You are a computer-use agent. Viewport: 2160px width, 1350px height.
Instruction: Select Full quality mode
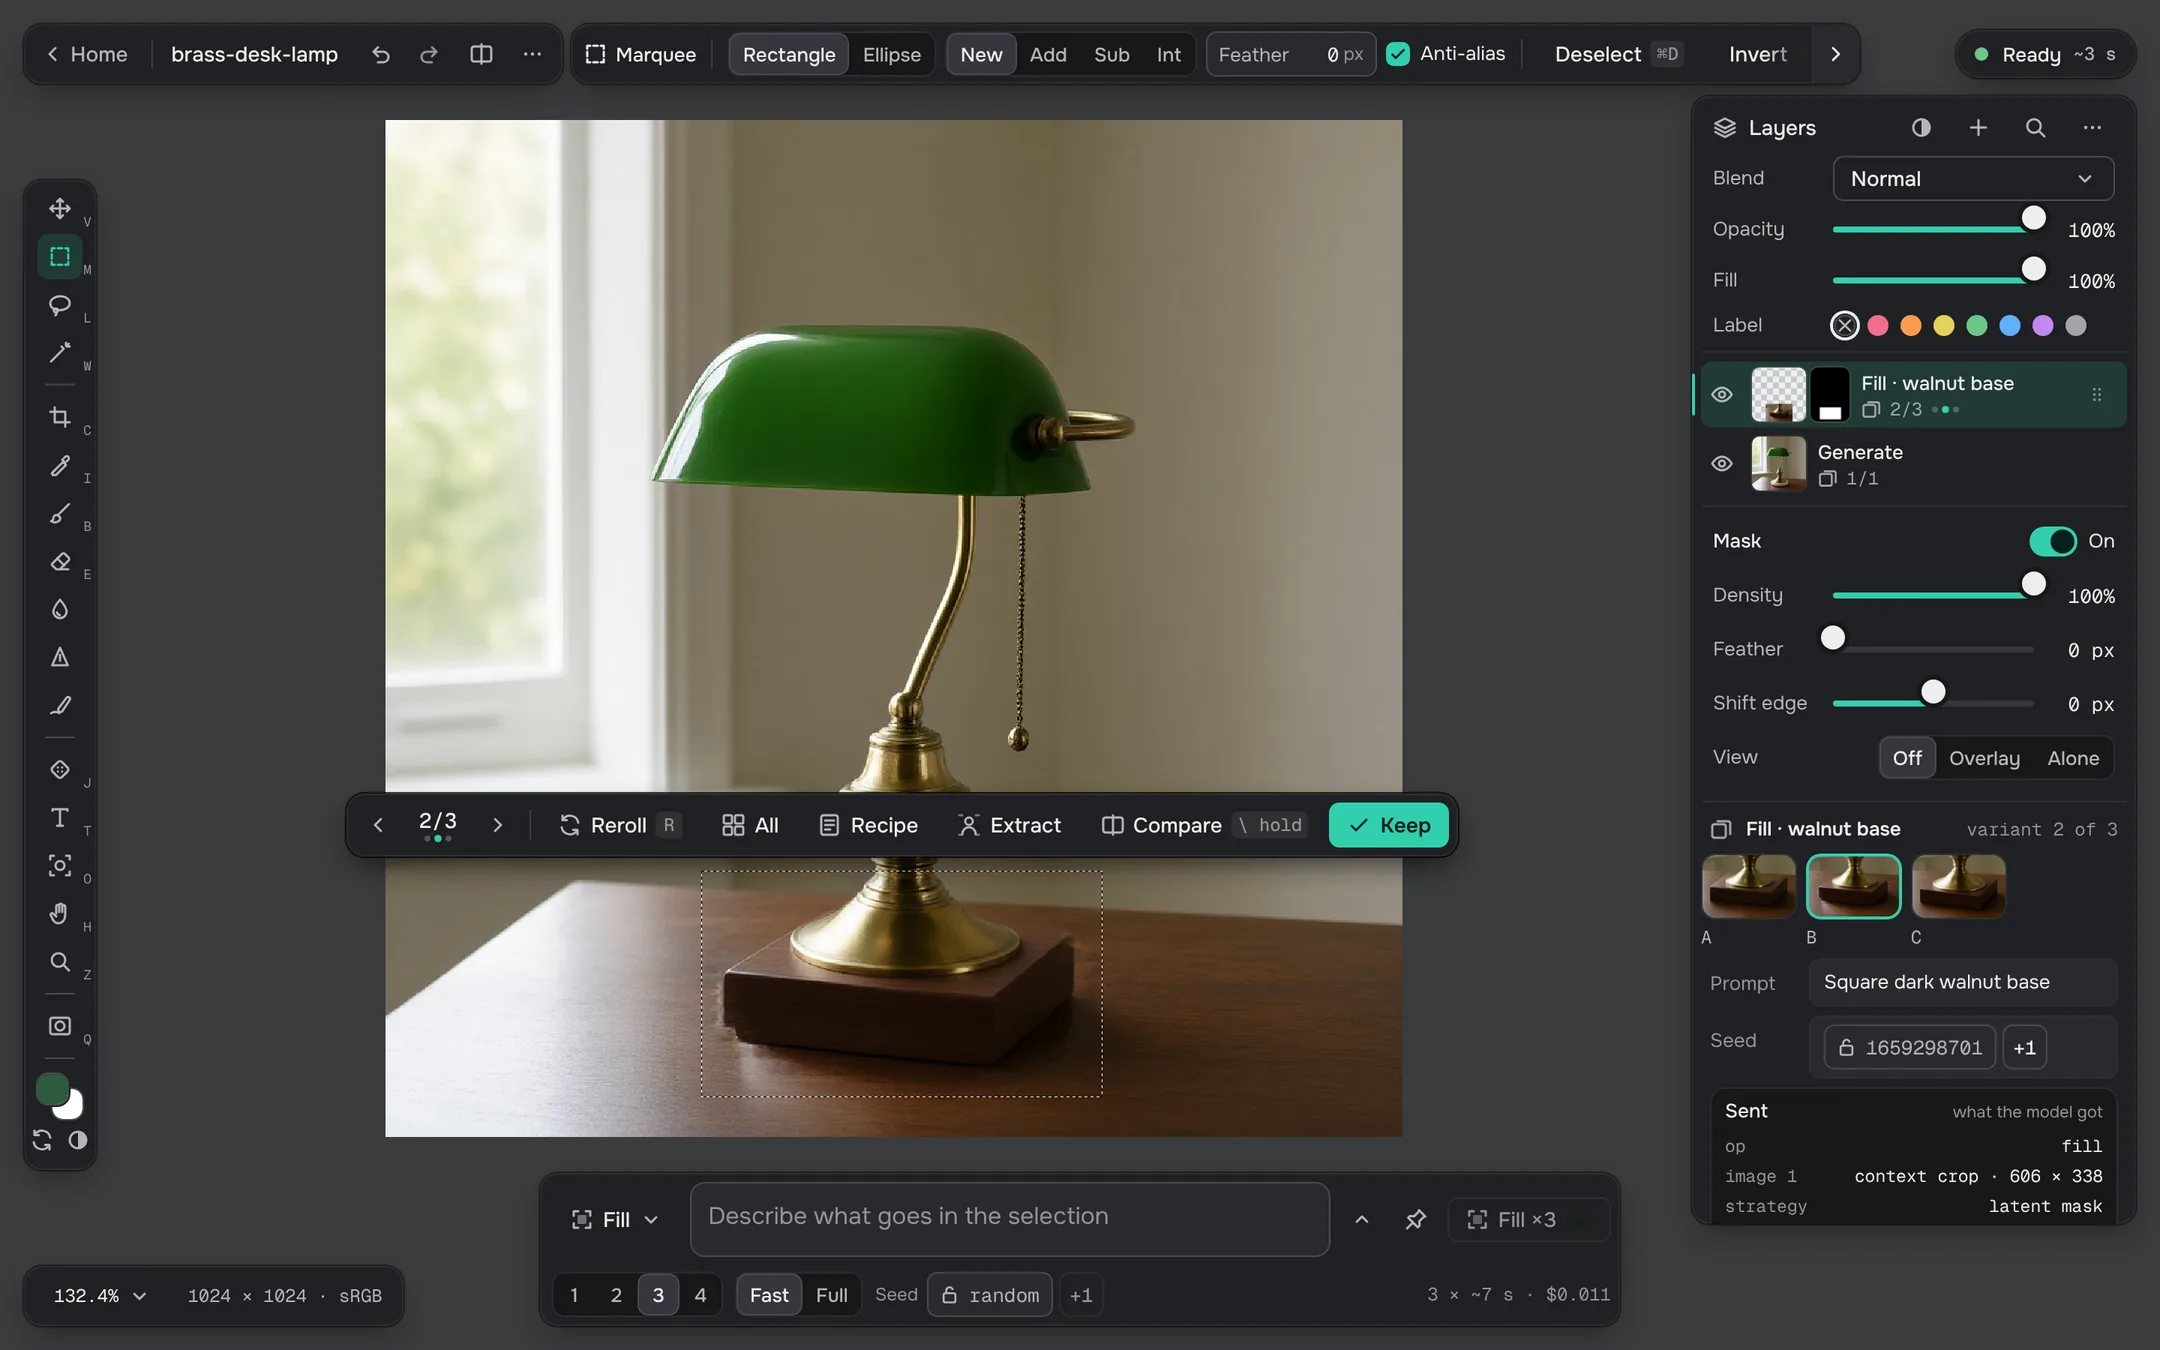click(831, 1295)
